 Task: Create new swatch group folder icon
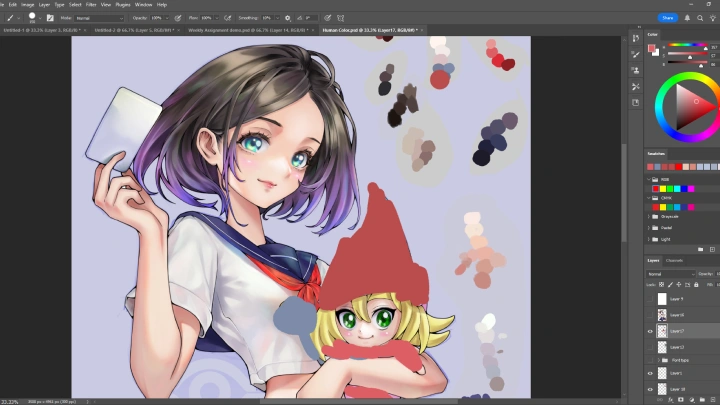click(700, 249)
